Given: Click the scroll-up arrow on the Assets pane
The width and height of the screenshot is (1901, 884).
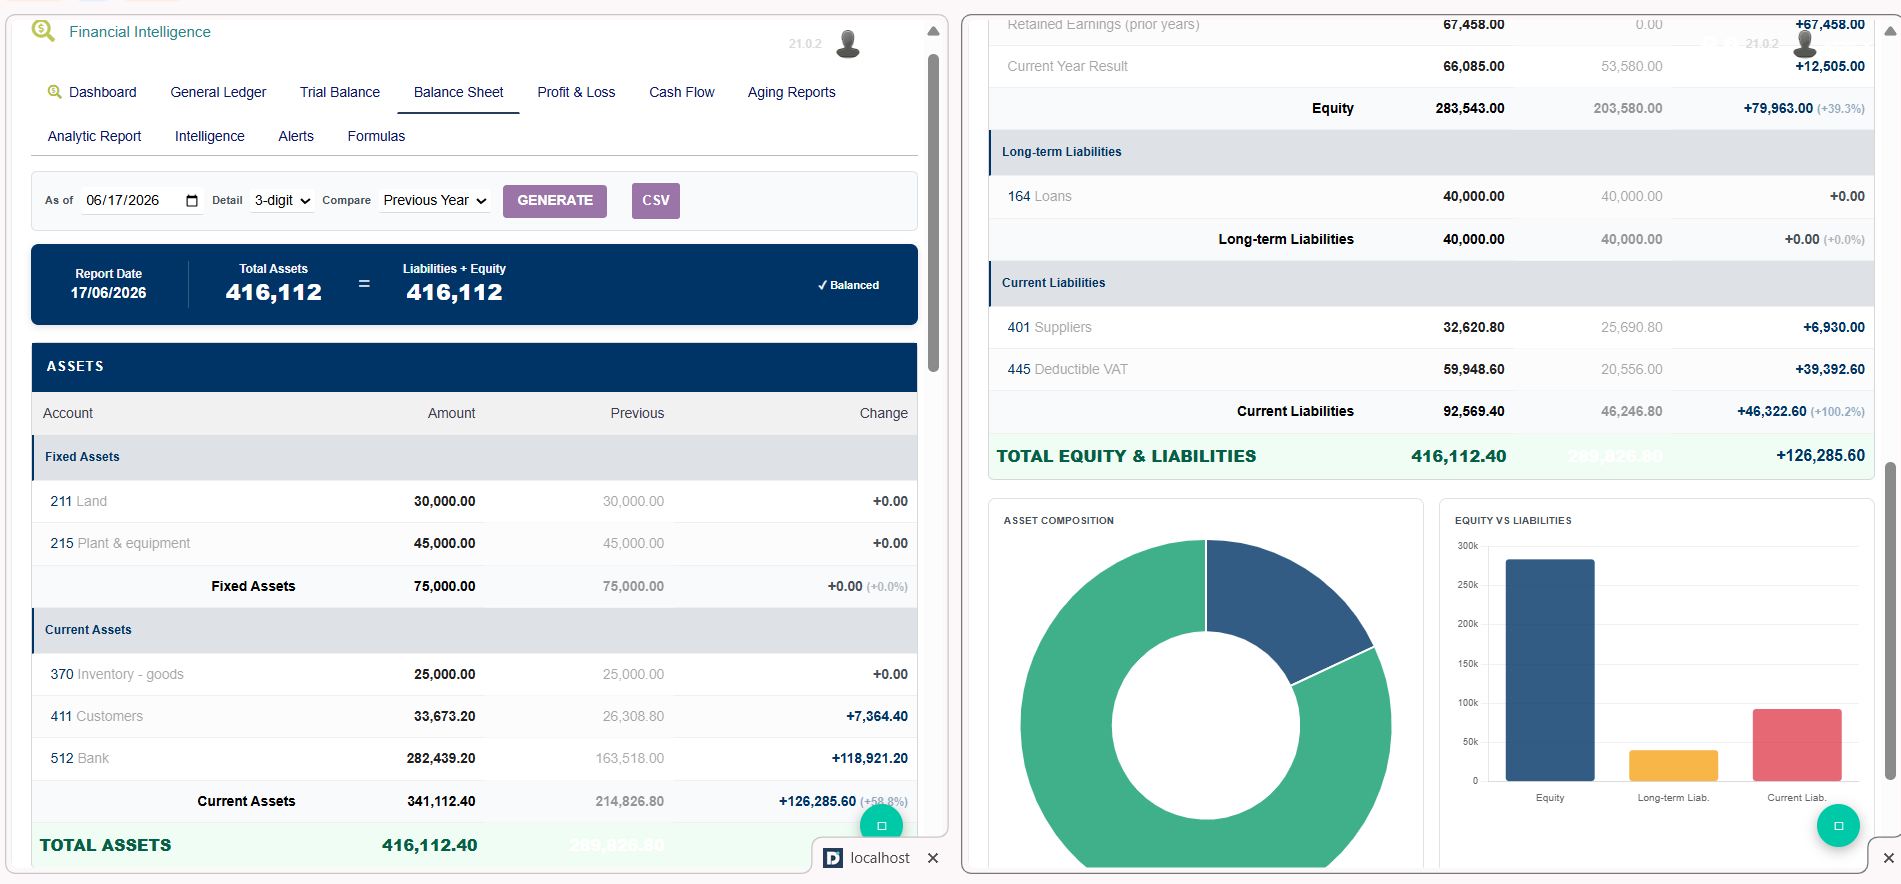Looking at the screenshot, I should coord(933,31).
